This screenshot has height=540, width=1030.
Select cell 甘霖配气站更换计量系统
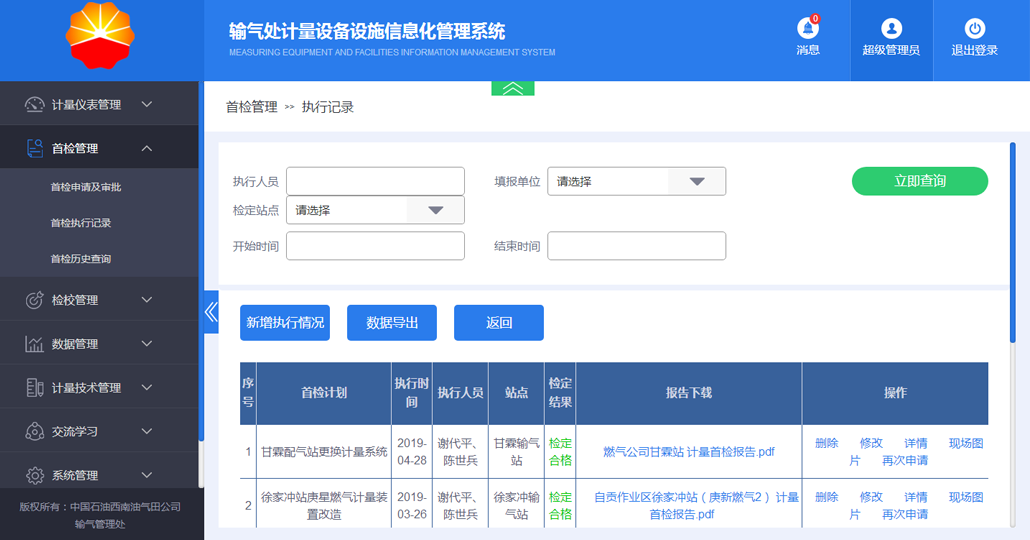324,452
